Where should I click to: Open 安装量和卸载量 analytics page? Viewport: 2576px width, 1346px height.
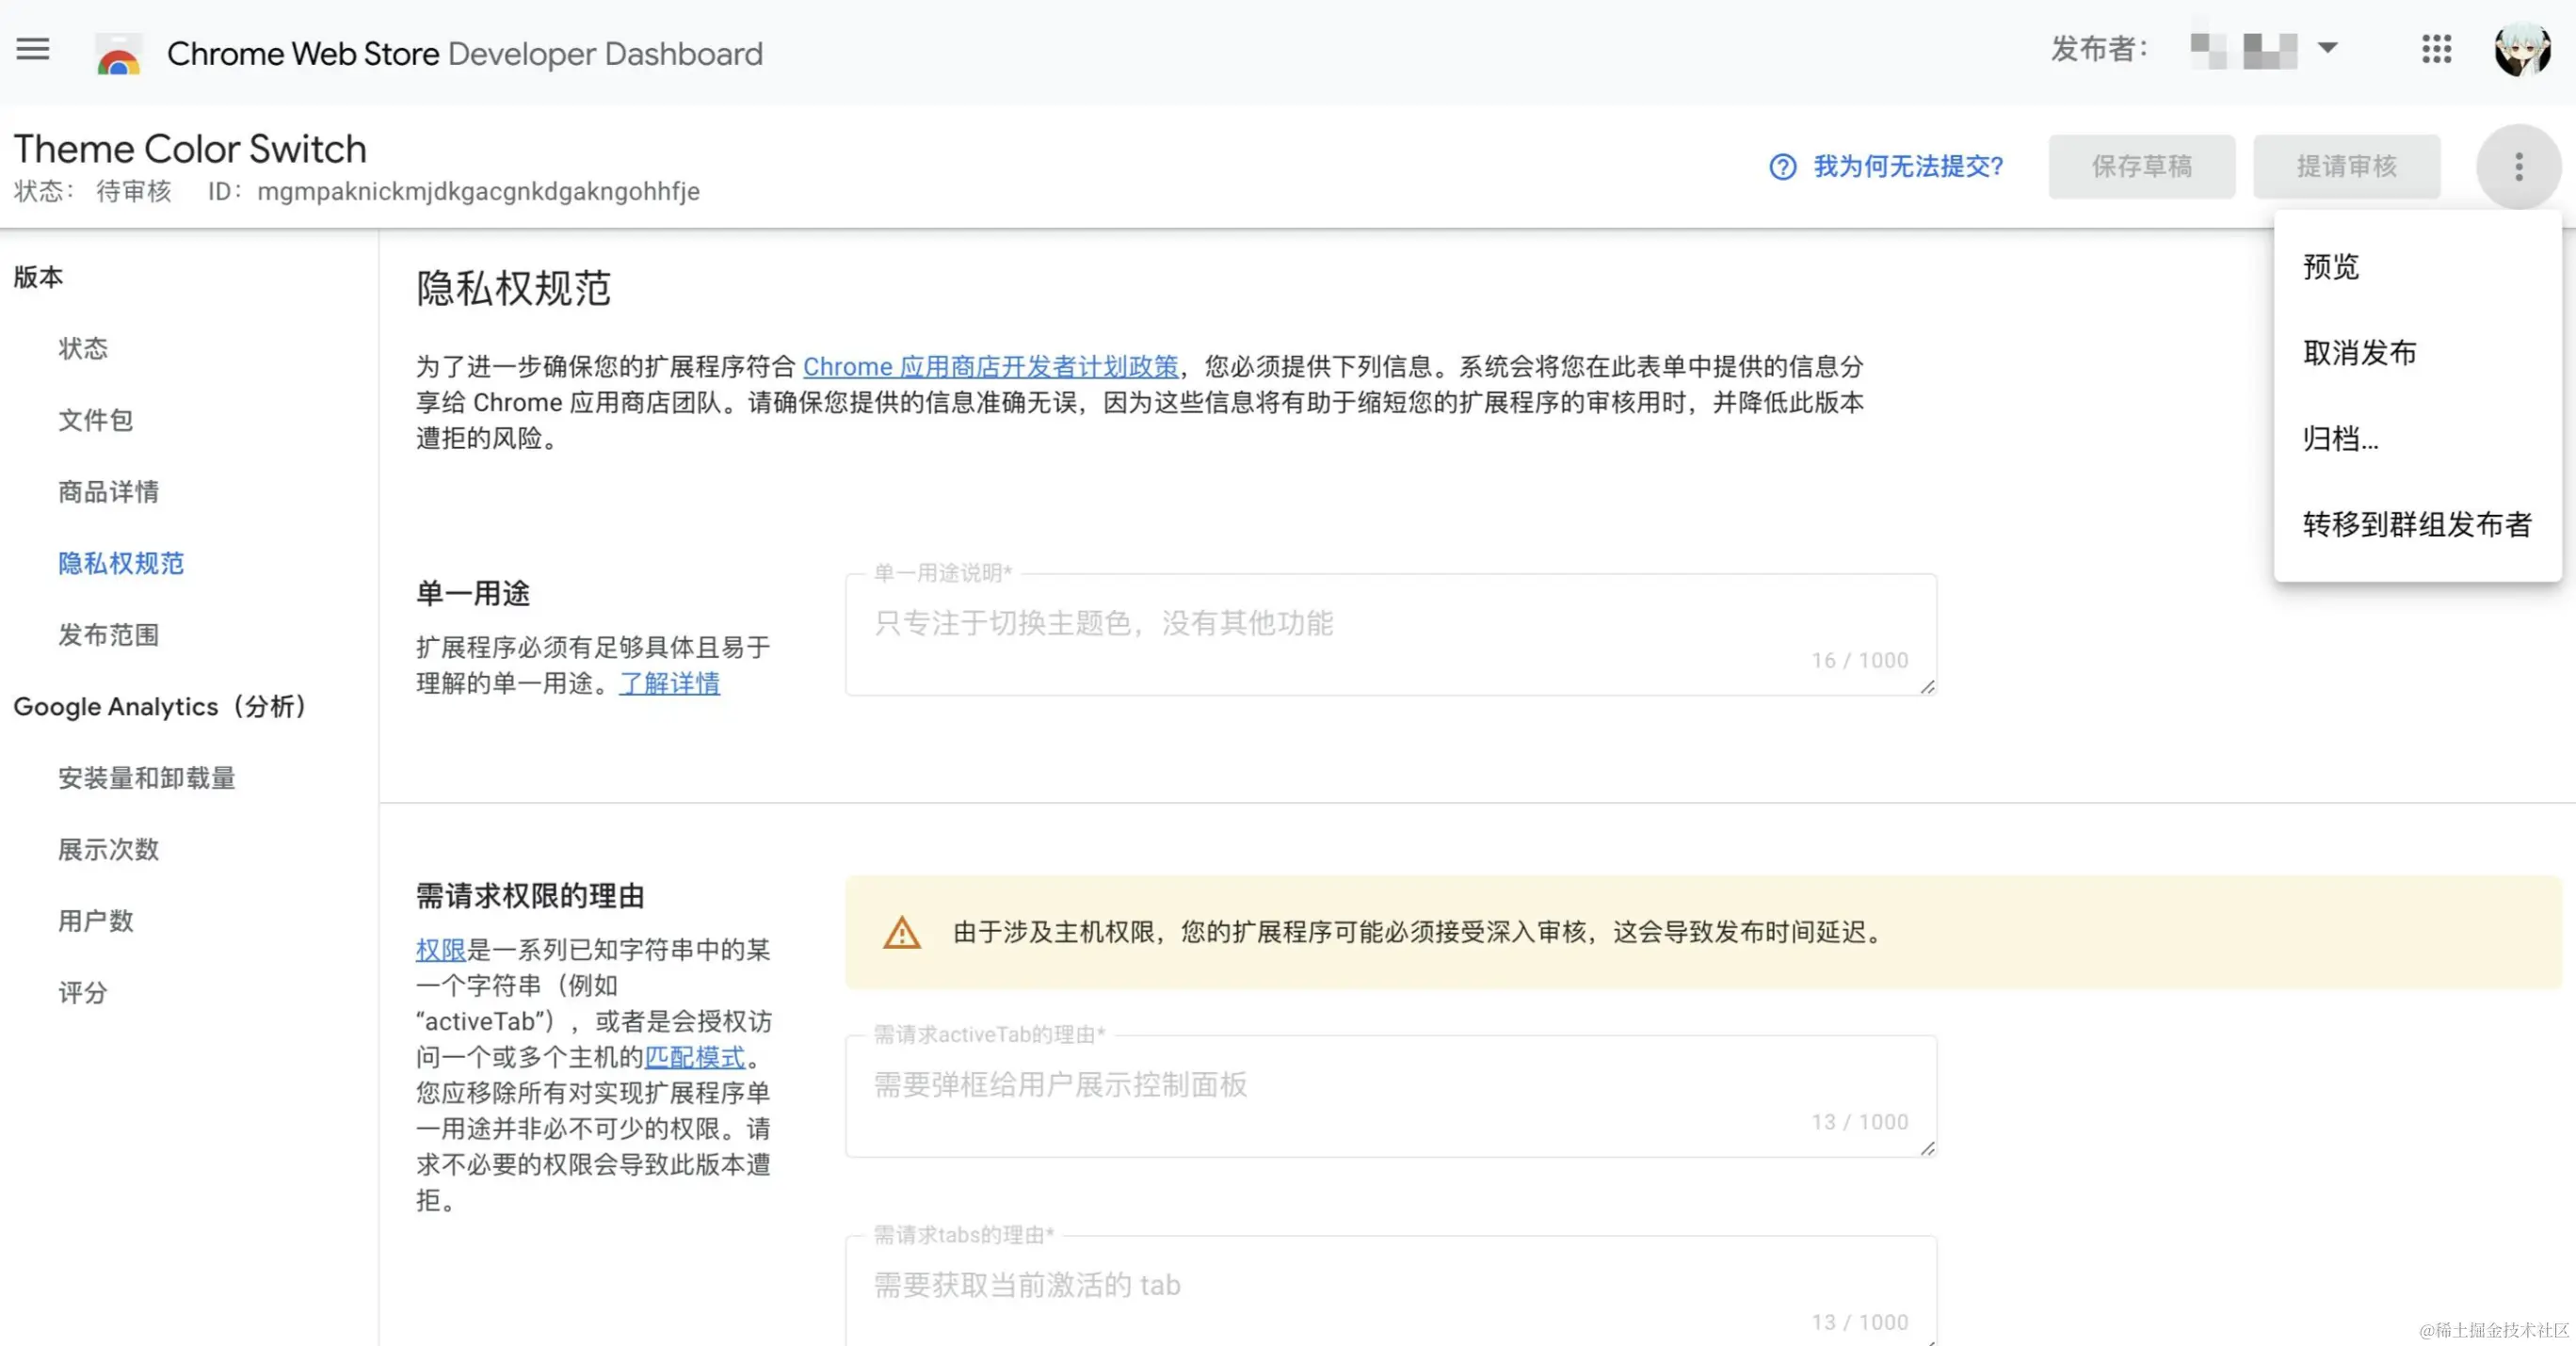146,778
